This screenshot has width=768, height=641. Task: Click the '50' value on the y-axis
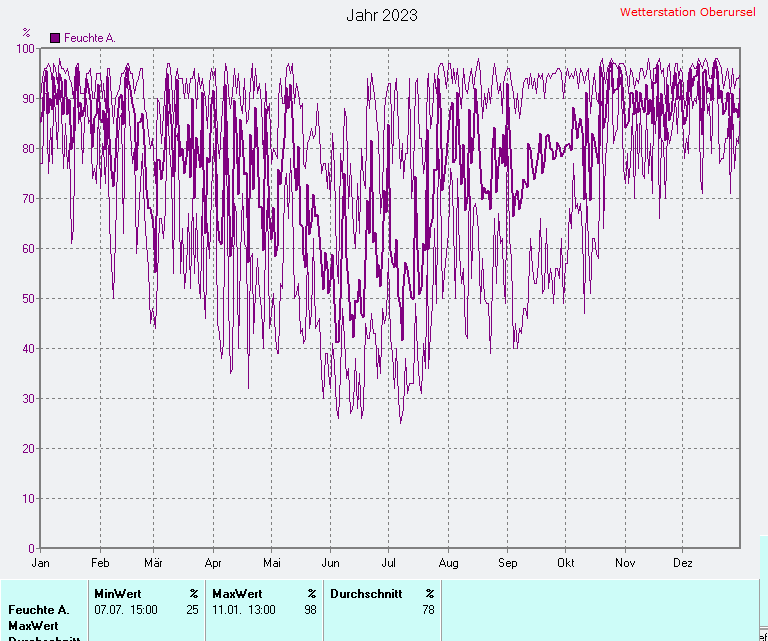pos(29,298)
